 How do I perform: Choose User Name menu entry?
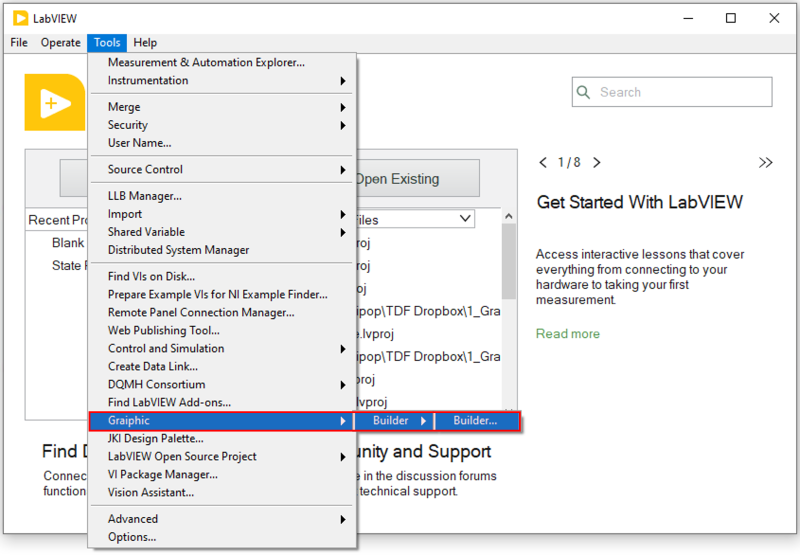coord(221,143)
